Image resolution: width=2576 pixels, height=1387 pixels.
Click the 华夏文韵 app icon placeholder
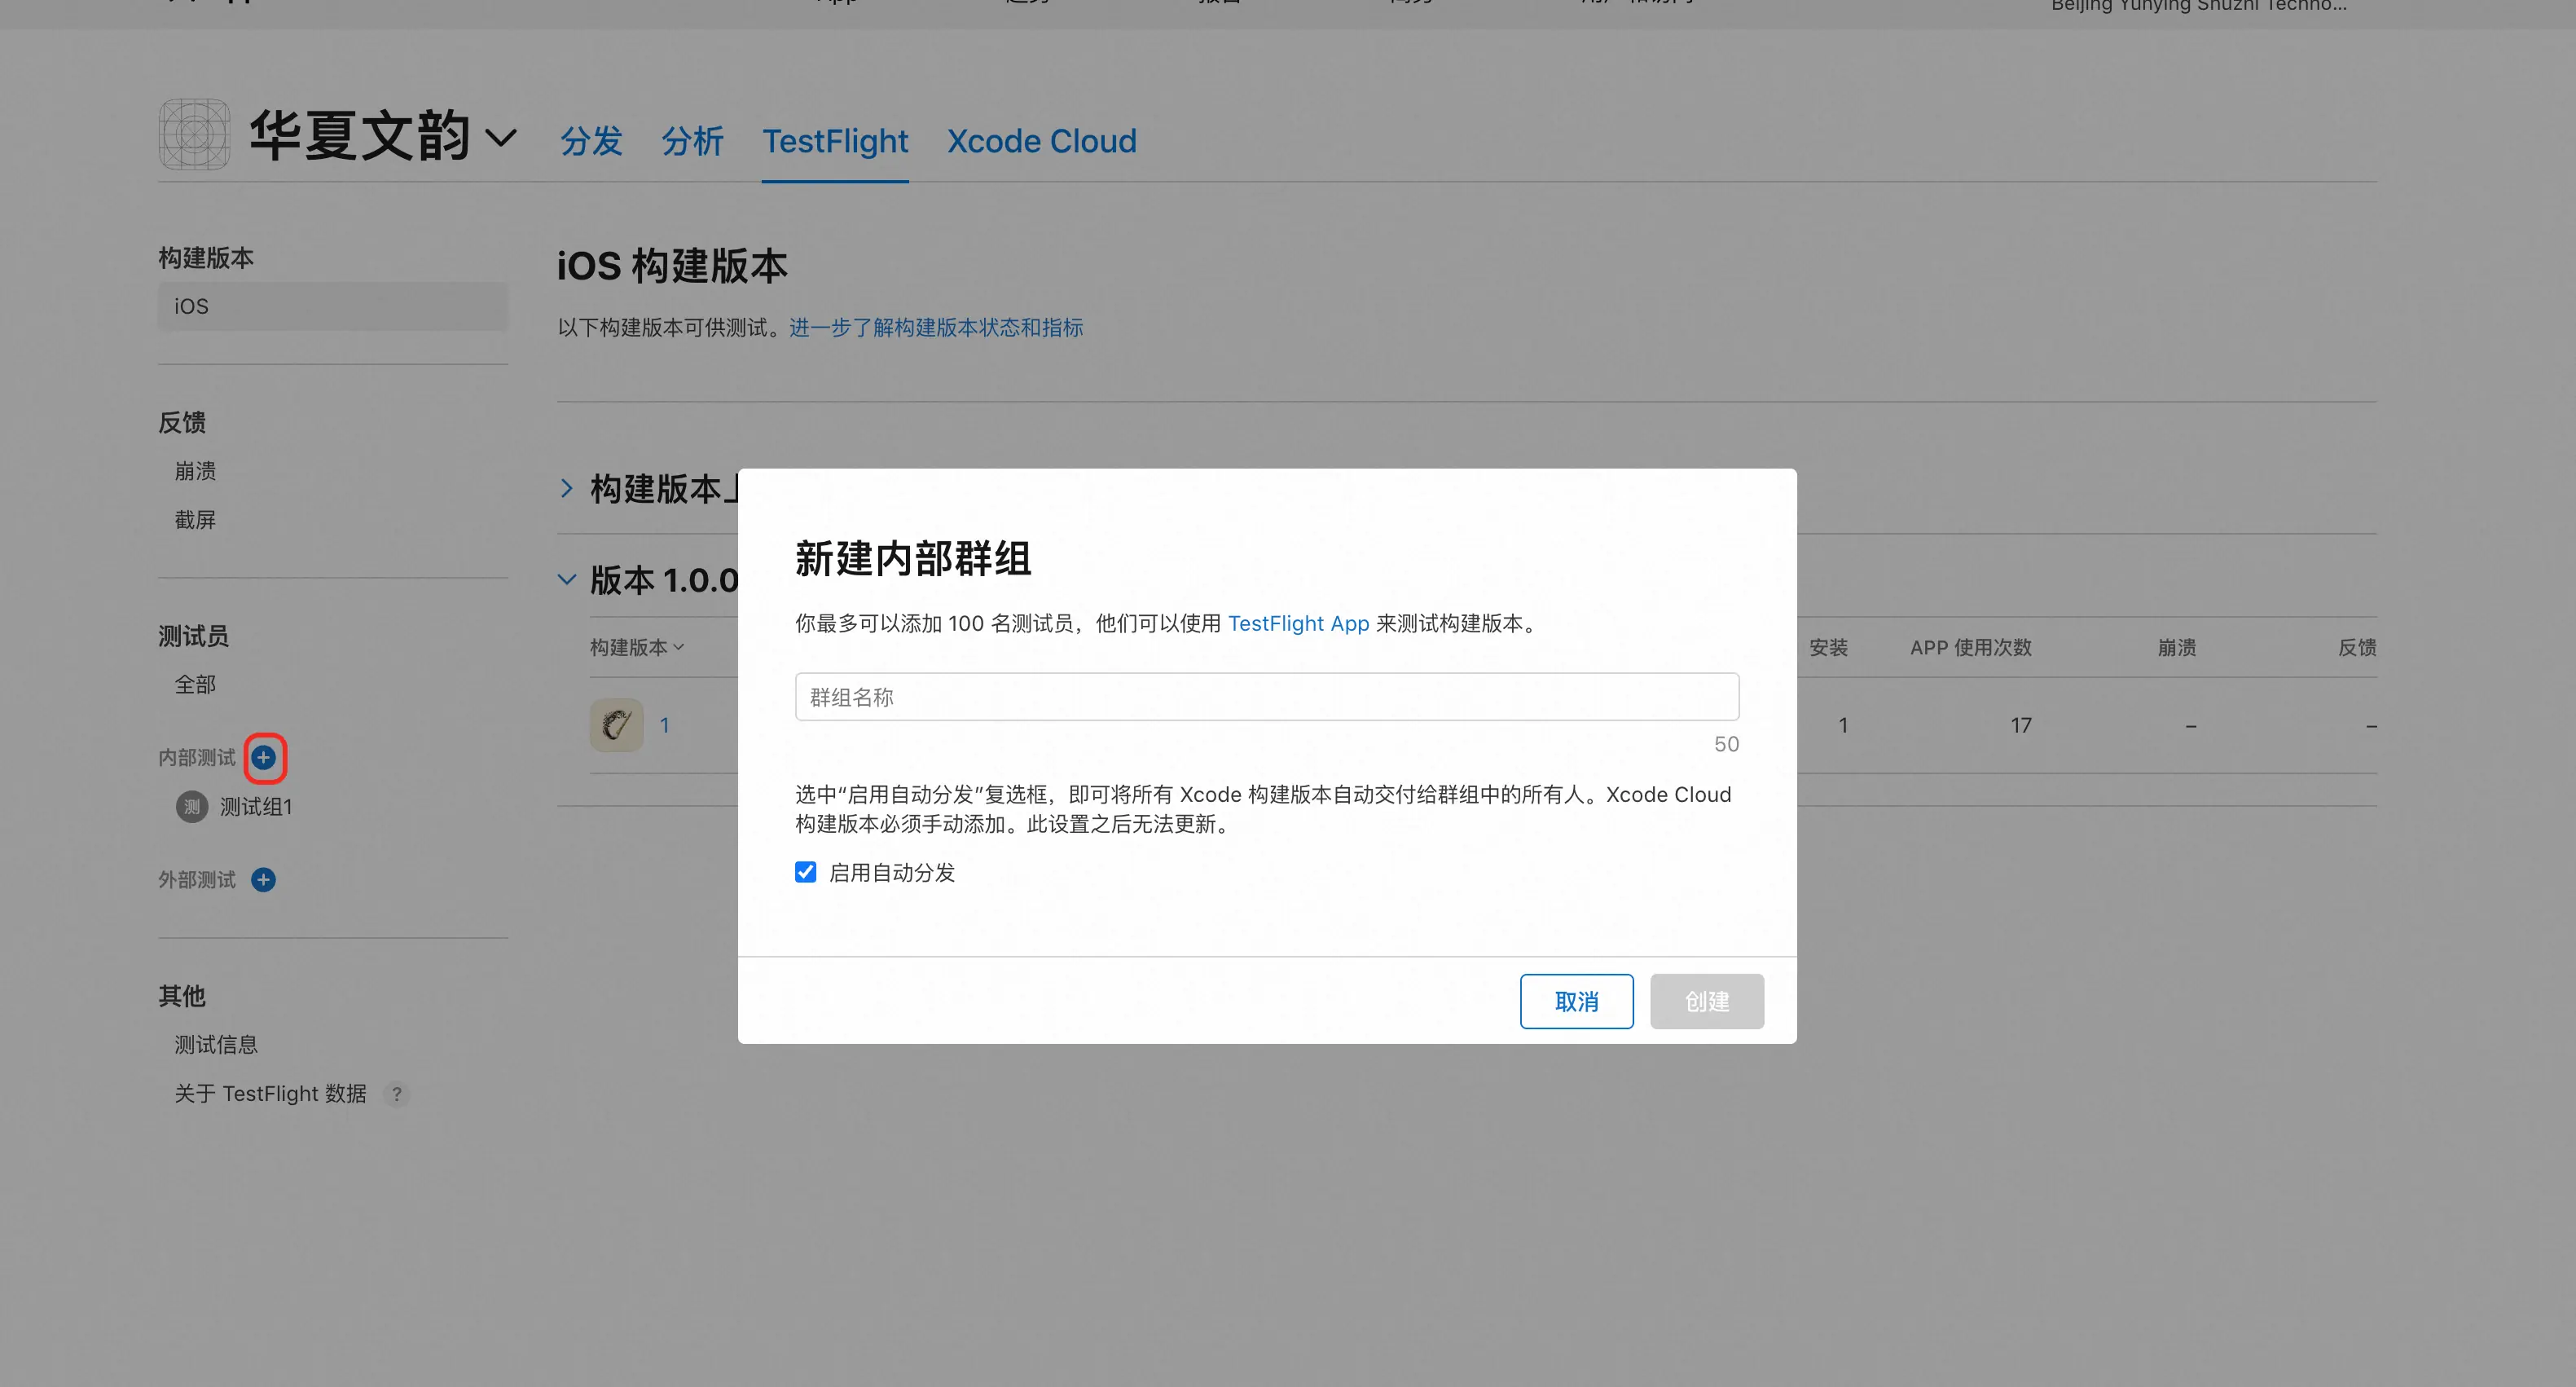(194, 134)
